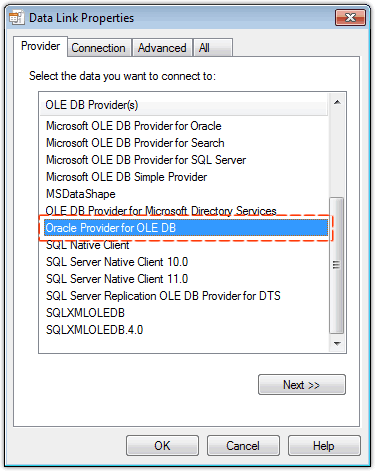This screenshot has height=471, width=375.
Task: Open Help for this dialog
Action: coord(324,446)
